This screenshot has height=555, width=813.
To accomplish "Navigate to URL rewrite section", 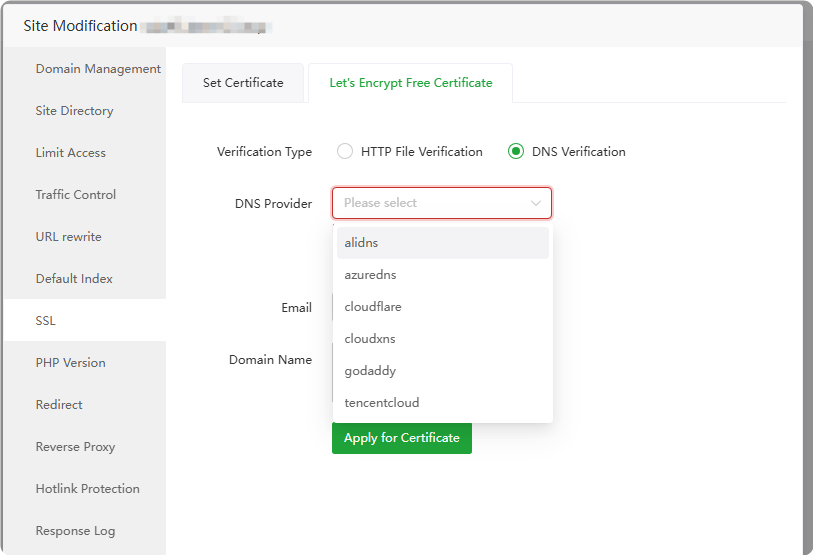I will [x=69, y=237].
